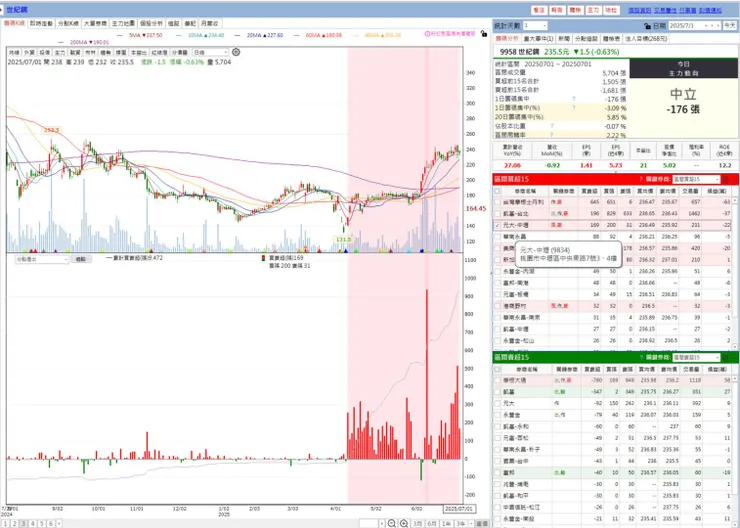Click 2025/07/01 date marker on time axis
This screenshot has height=528, width=740.
point(459,509)
